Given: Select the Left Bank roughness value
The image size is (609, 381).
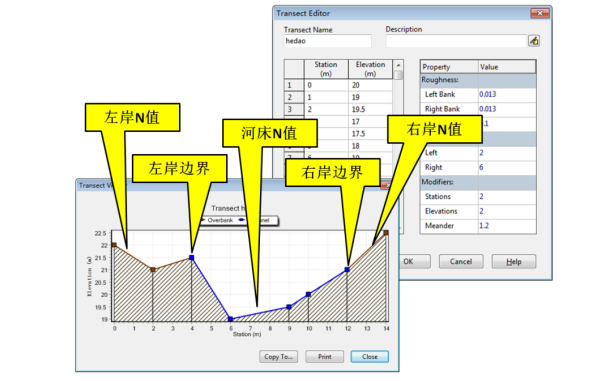Looking at the screenshot, I should (507, 94).
